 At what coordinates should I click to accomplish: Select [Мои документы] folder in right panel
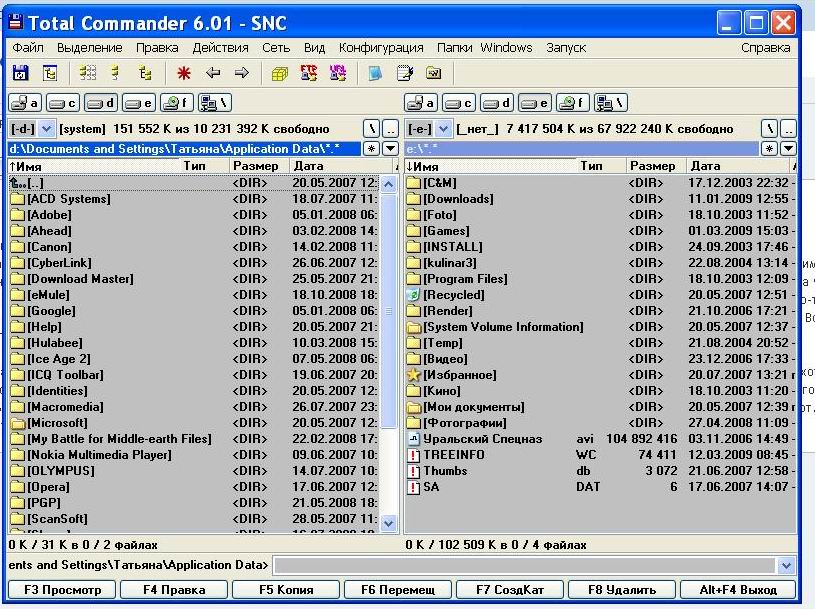point(601,407)
